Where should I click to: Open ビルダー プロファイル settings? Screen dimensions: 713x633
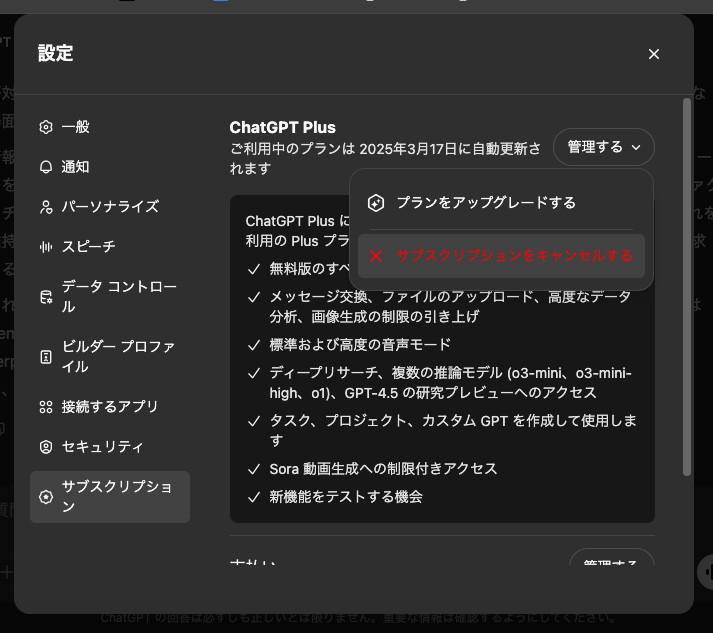(110, 357)
